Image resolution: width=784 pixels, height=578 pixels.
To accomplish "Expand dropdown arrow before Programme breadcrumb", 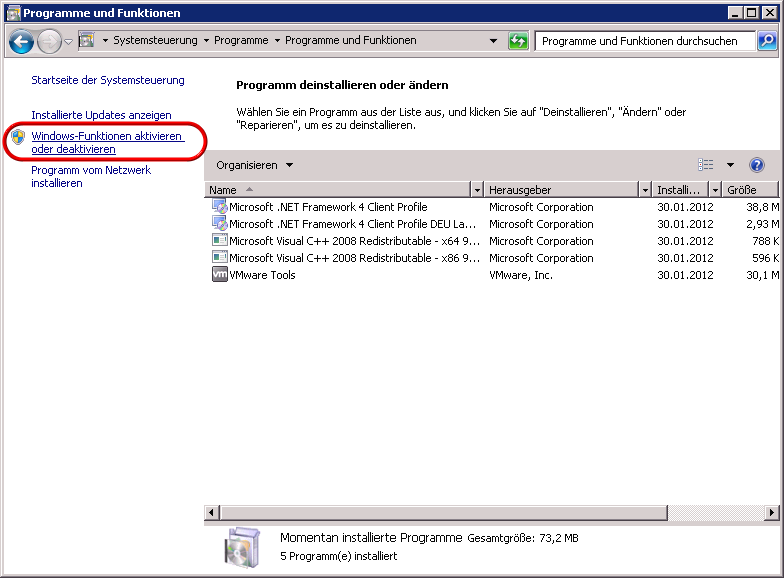I will click(x=206, y=40).
